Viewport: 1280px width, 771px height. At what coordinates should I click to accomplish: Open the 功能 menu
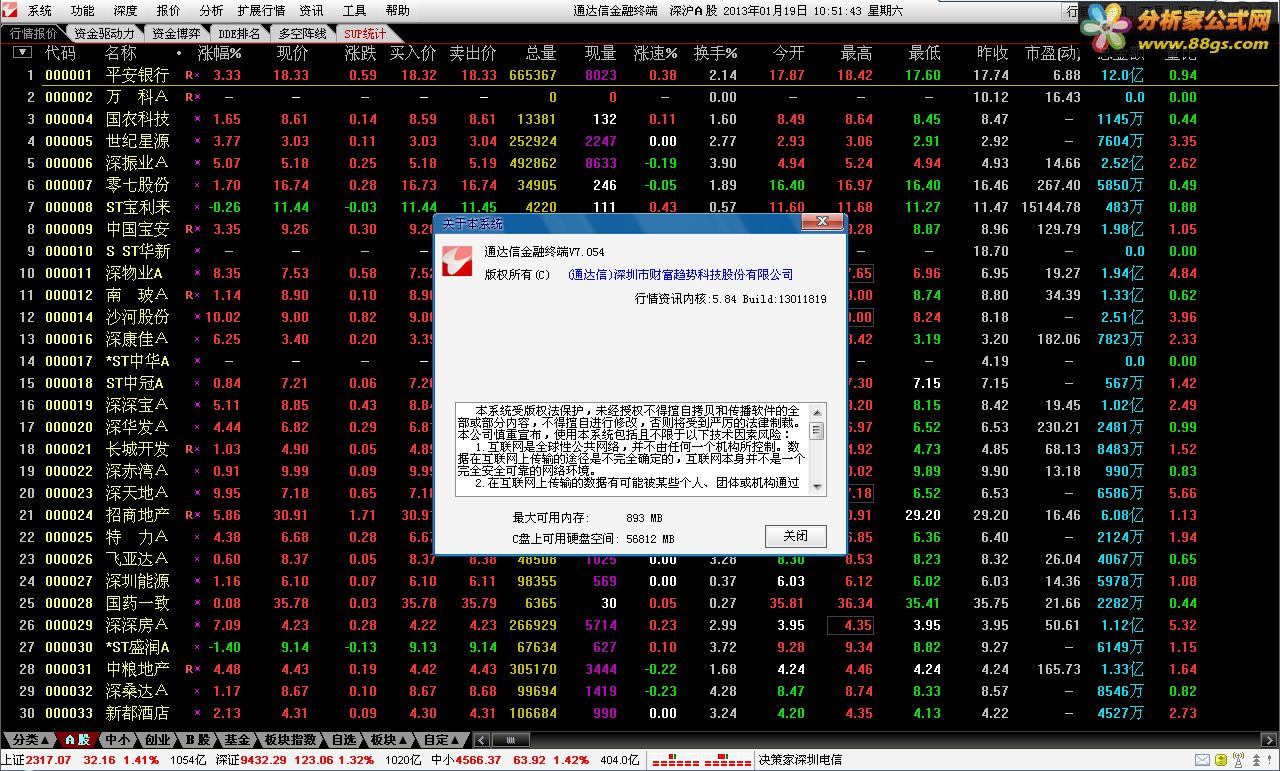(83, 11)
